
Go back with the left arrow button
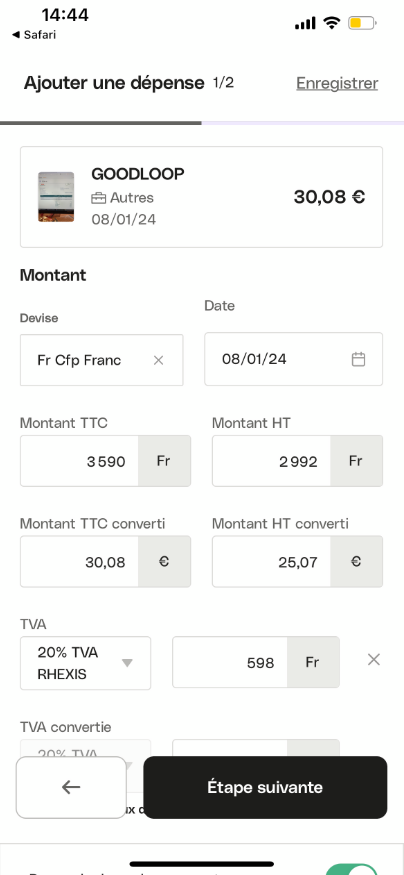pyautogui.click(x=71, y=787)
